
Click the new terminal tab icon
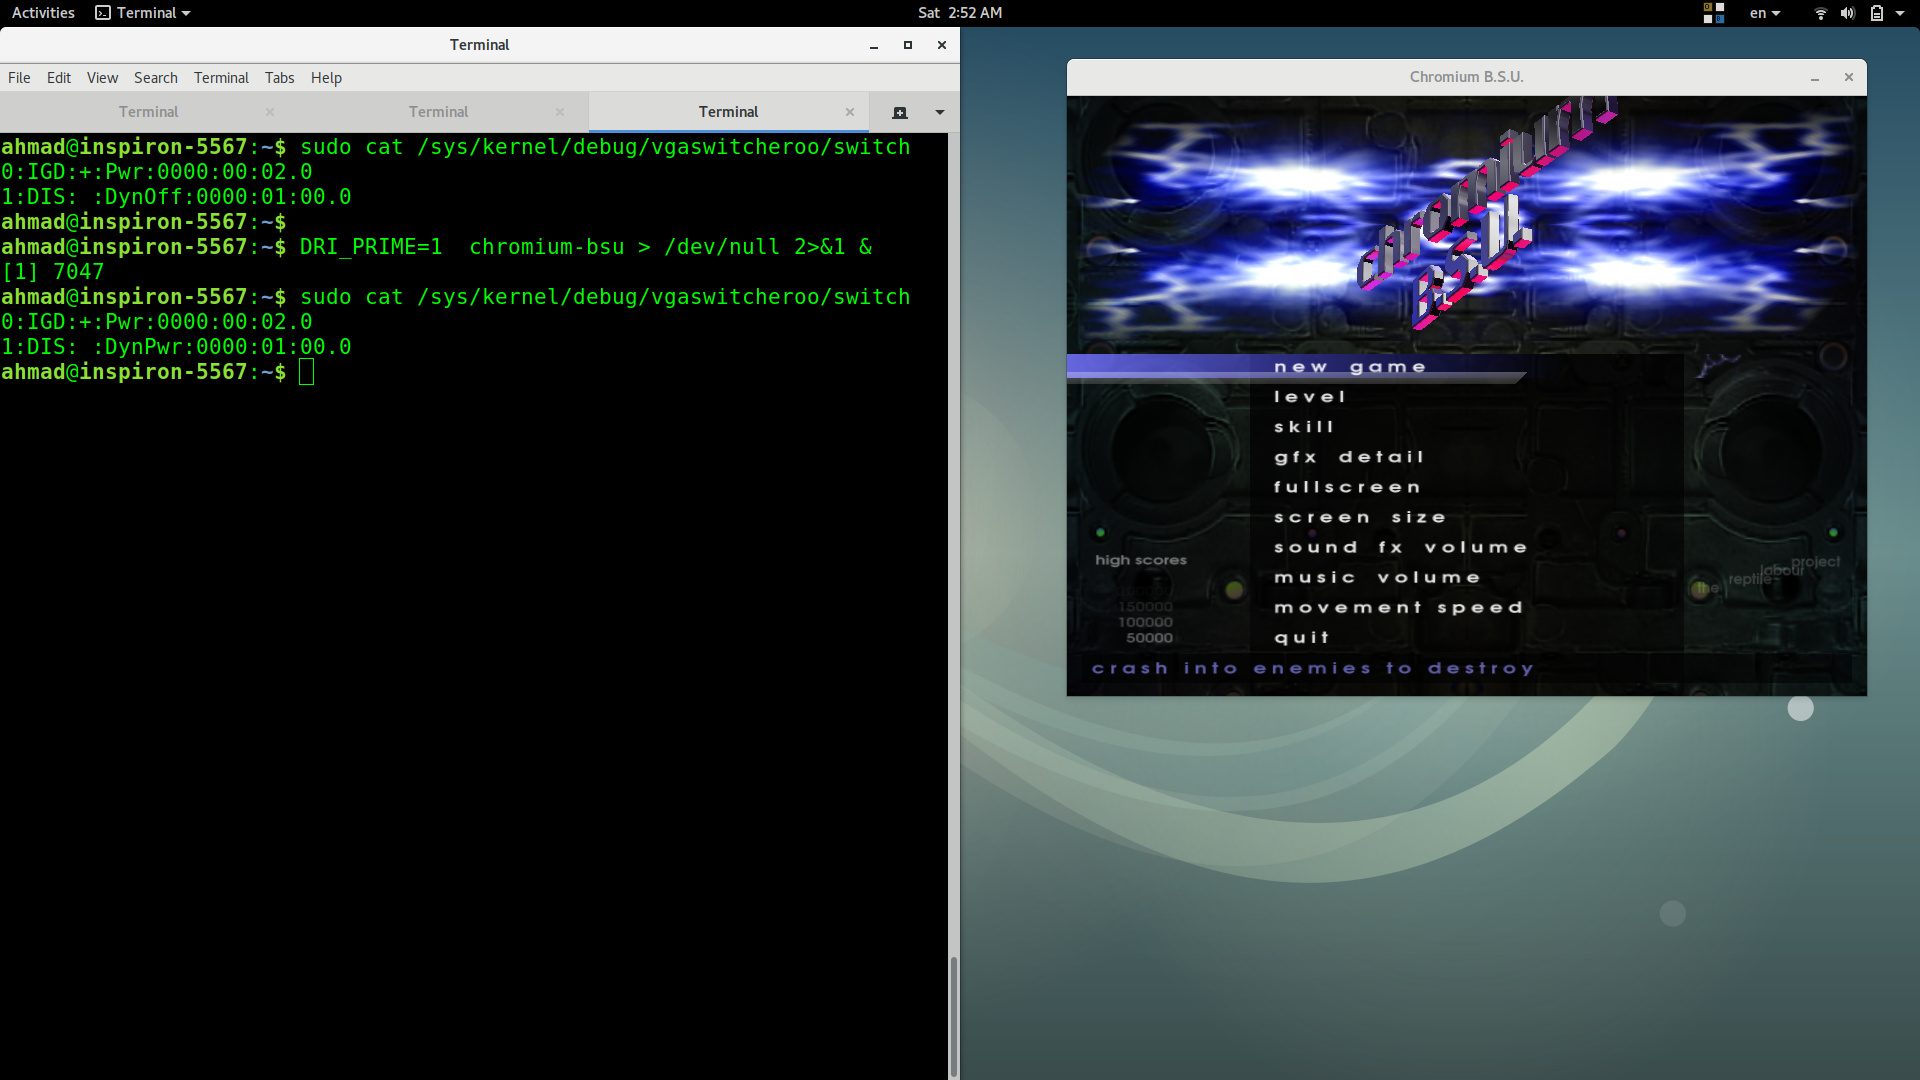point(899,113)
